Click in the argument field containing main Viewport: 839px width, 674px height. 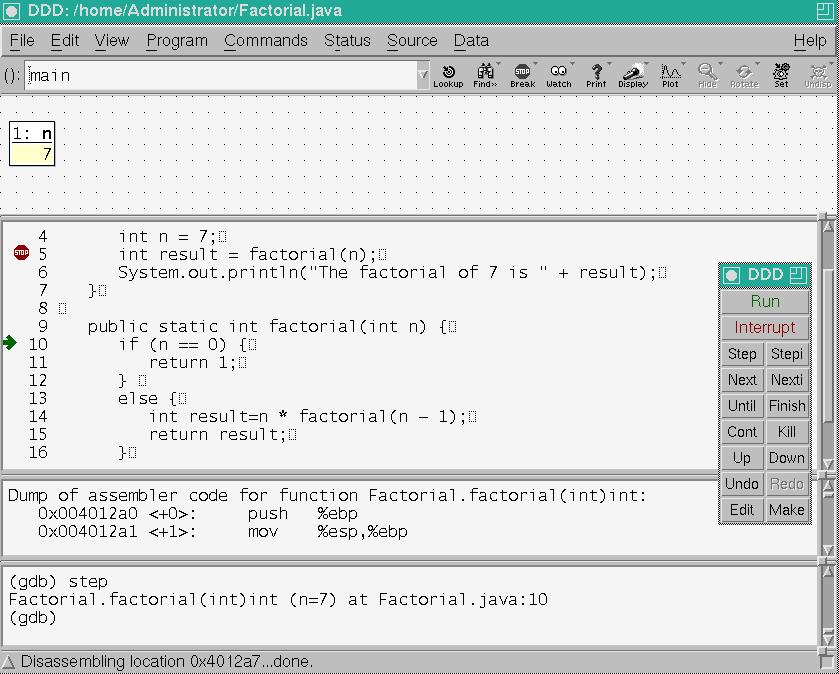(x=220, y=75)
